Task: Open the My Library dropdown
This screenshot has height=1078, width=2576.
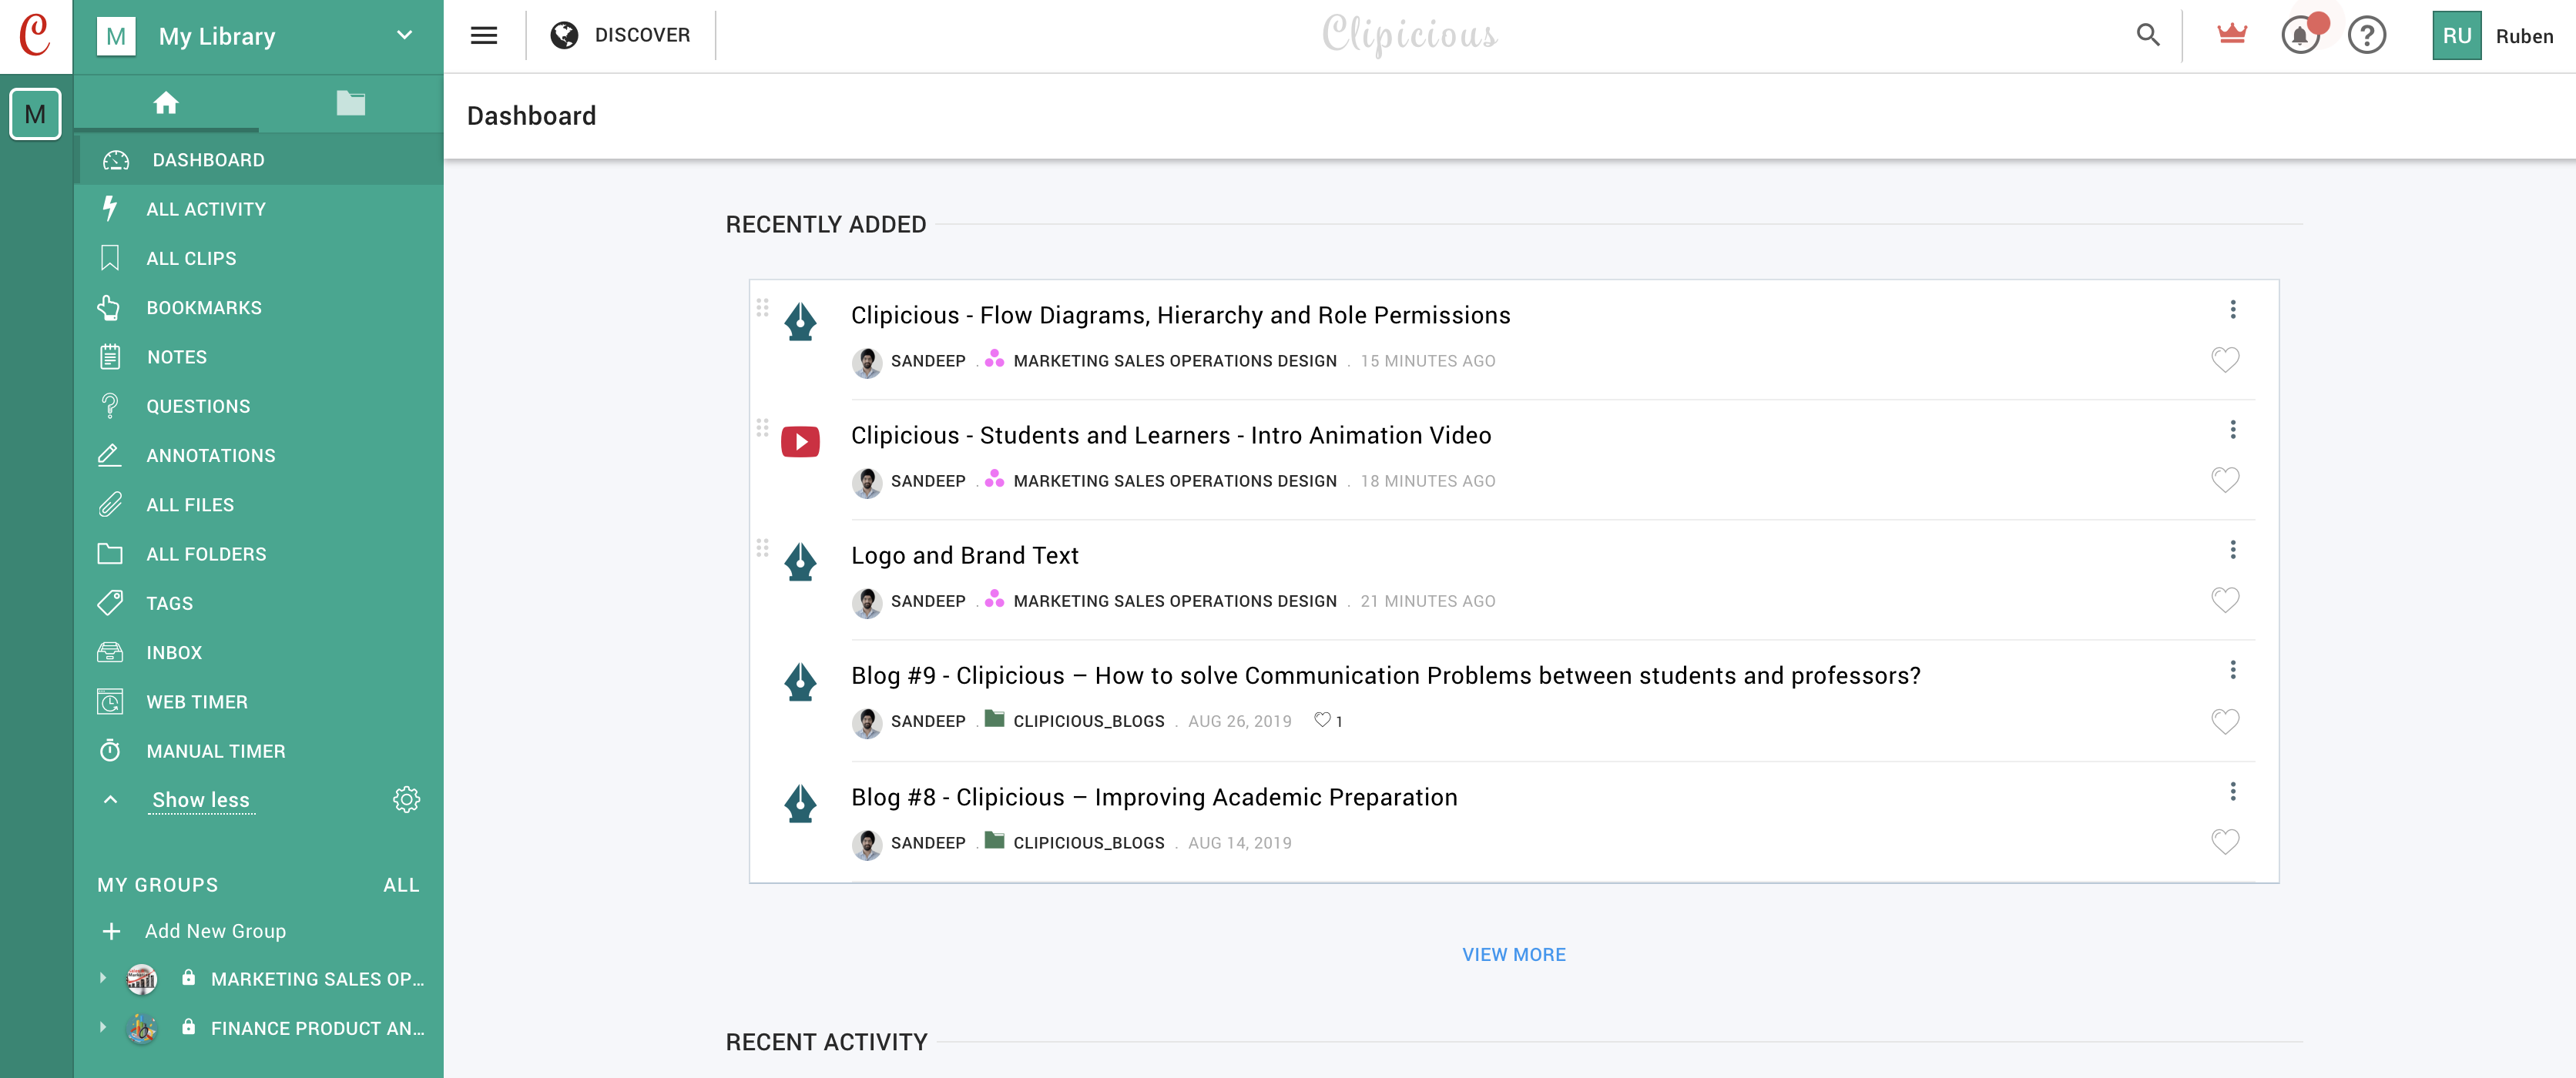Action: coord(404,36)
